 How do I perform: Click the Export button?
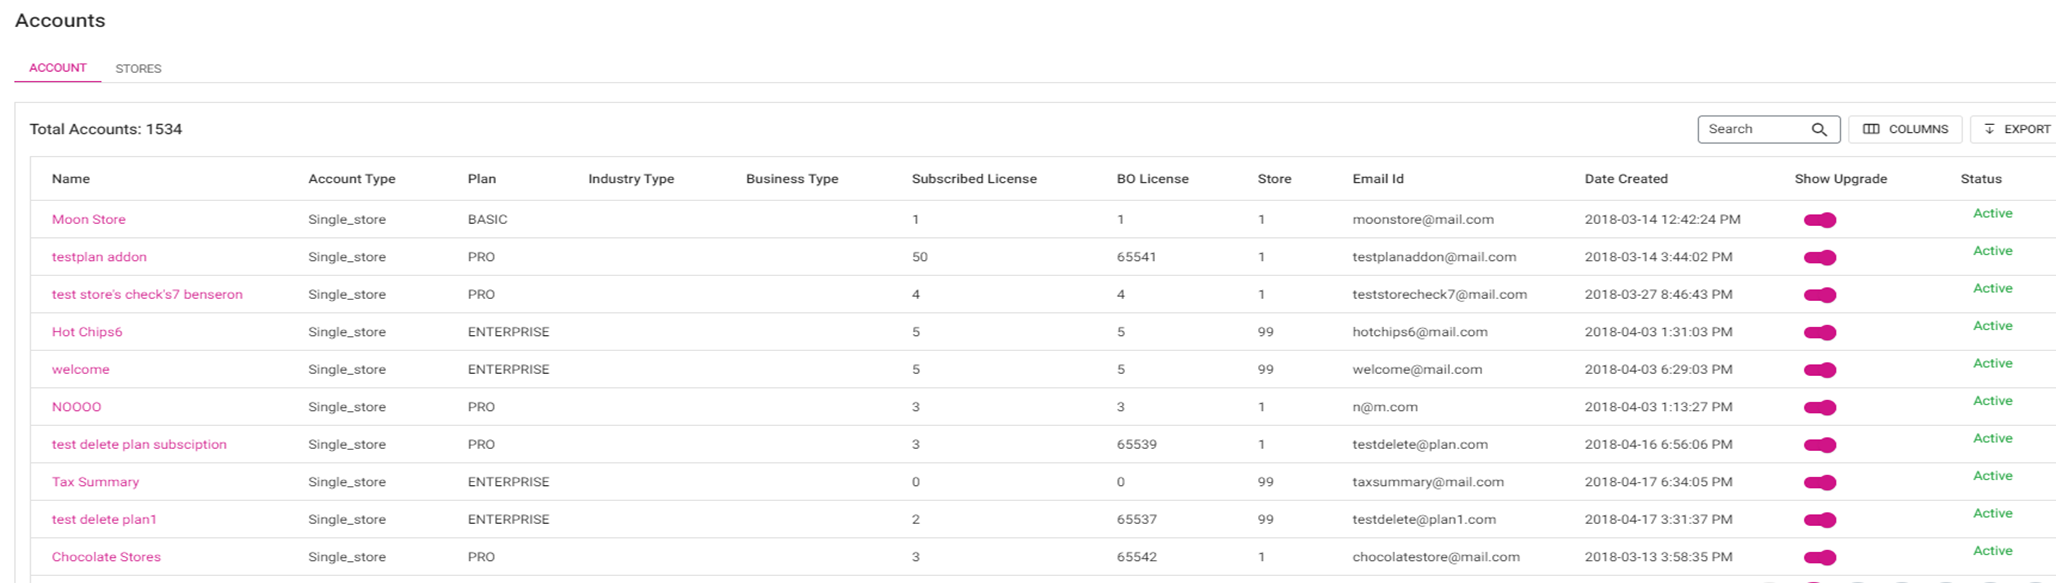2017,129
